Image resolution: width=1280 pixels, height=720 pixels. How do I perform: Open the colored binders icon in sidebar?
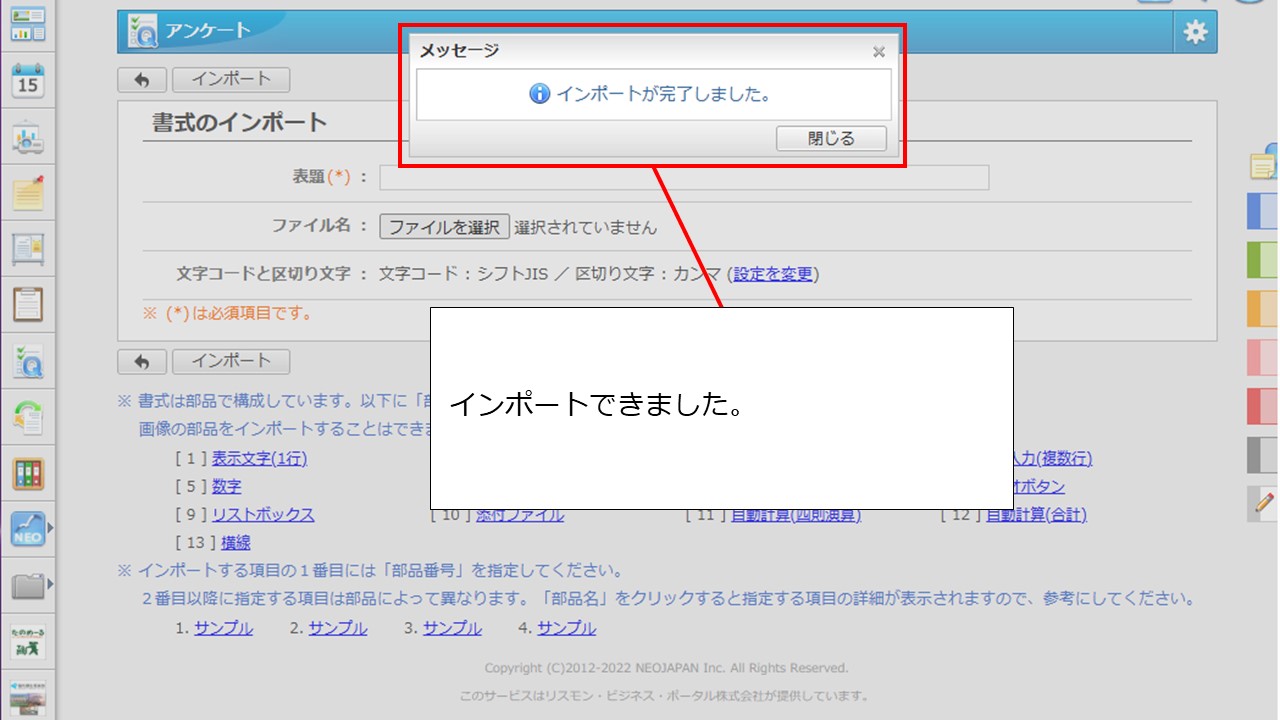click(28, 474)
